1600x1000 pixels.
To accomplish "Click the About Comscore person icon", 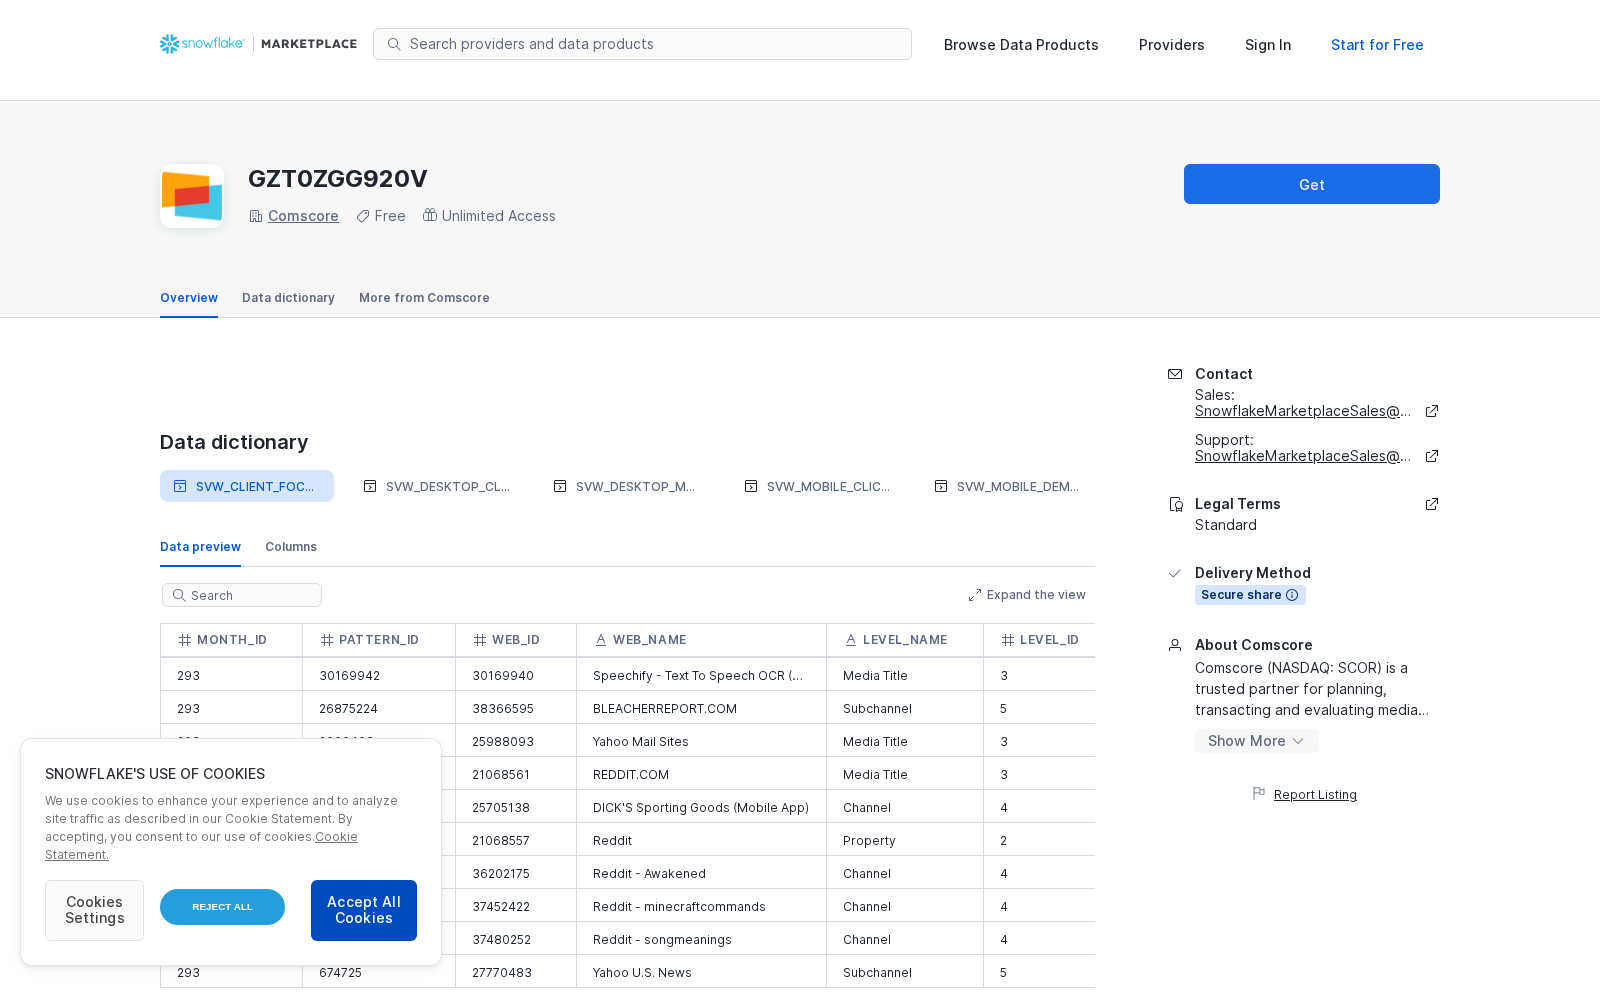I will point(1175,645).
